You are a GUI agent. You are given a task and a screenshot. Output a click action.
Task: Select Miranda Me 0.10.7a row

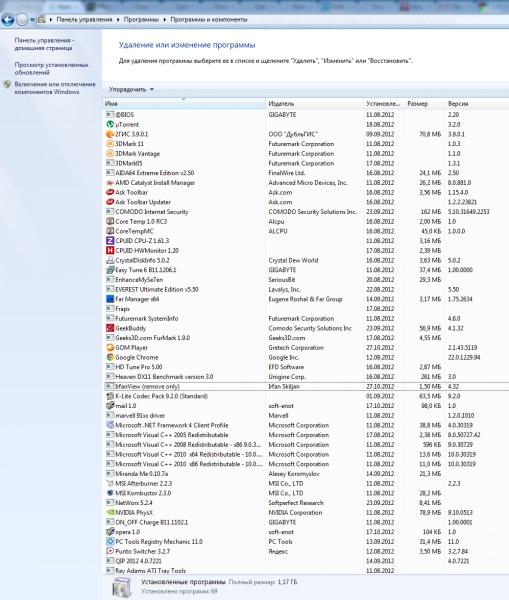coord(306,474)
